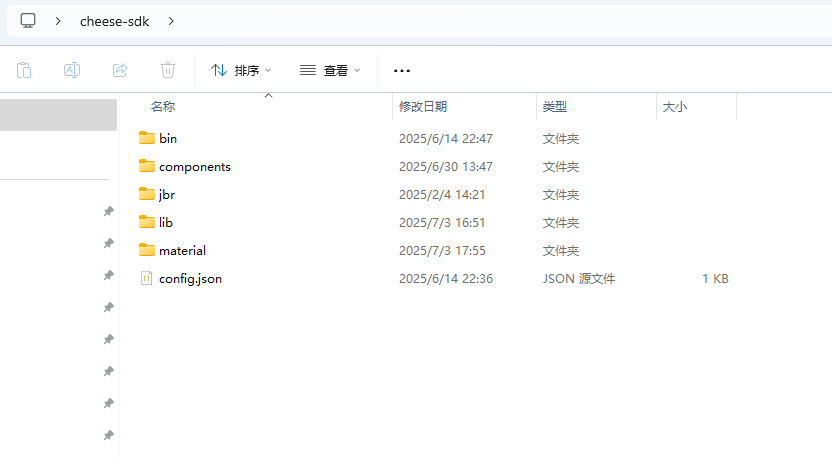Click the highlighted item in navigation pane

(x=58, y=115)
